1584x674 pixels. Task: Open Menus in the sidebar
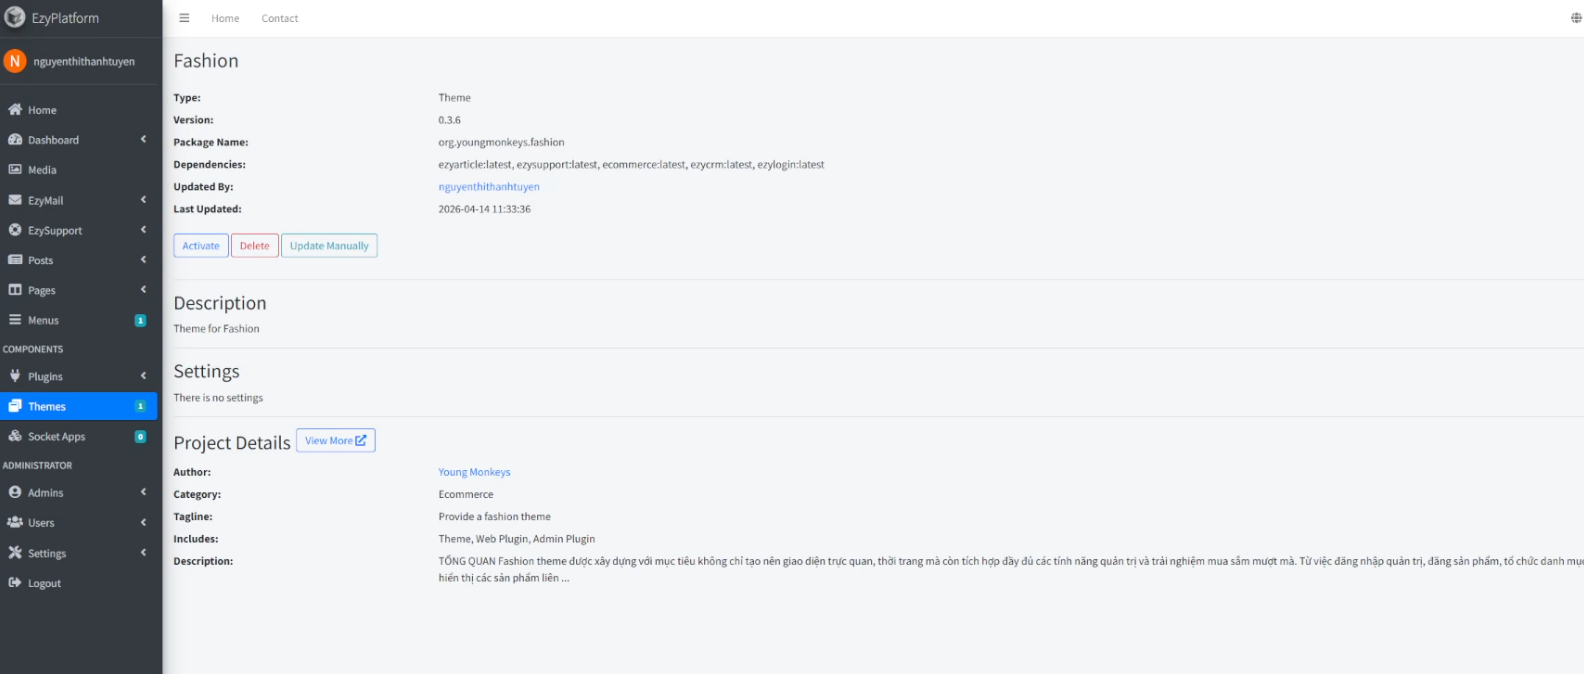point(43,320)
